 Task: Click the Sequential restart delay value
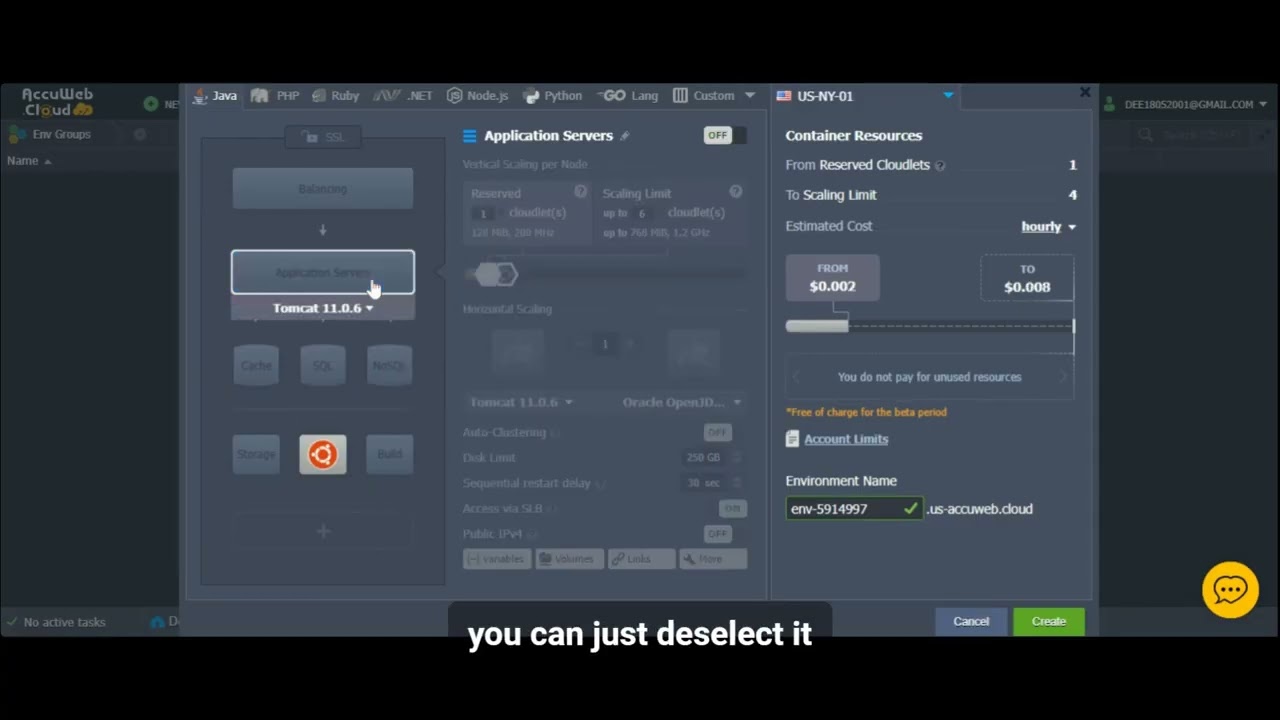[x=703, y=483]
